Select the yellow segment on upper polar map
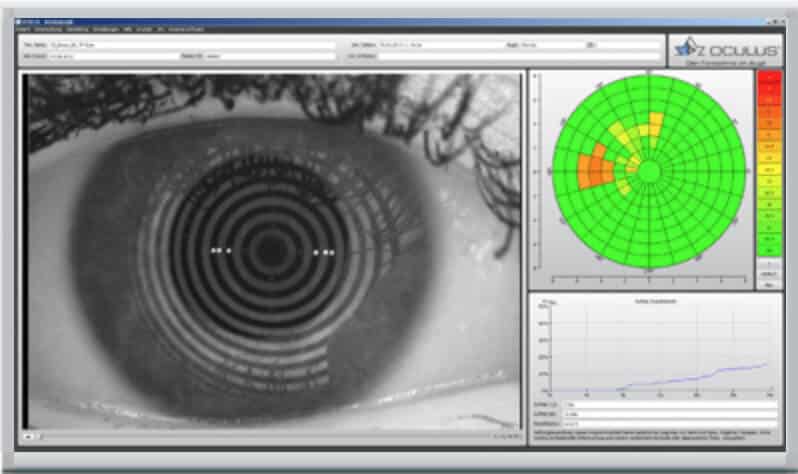Image resolution: width=798 pixels, height=474 pixels. pyautogui.click(x=652, y=124)
